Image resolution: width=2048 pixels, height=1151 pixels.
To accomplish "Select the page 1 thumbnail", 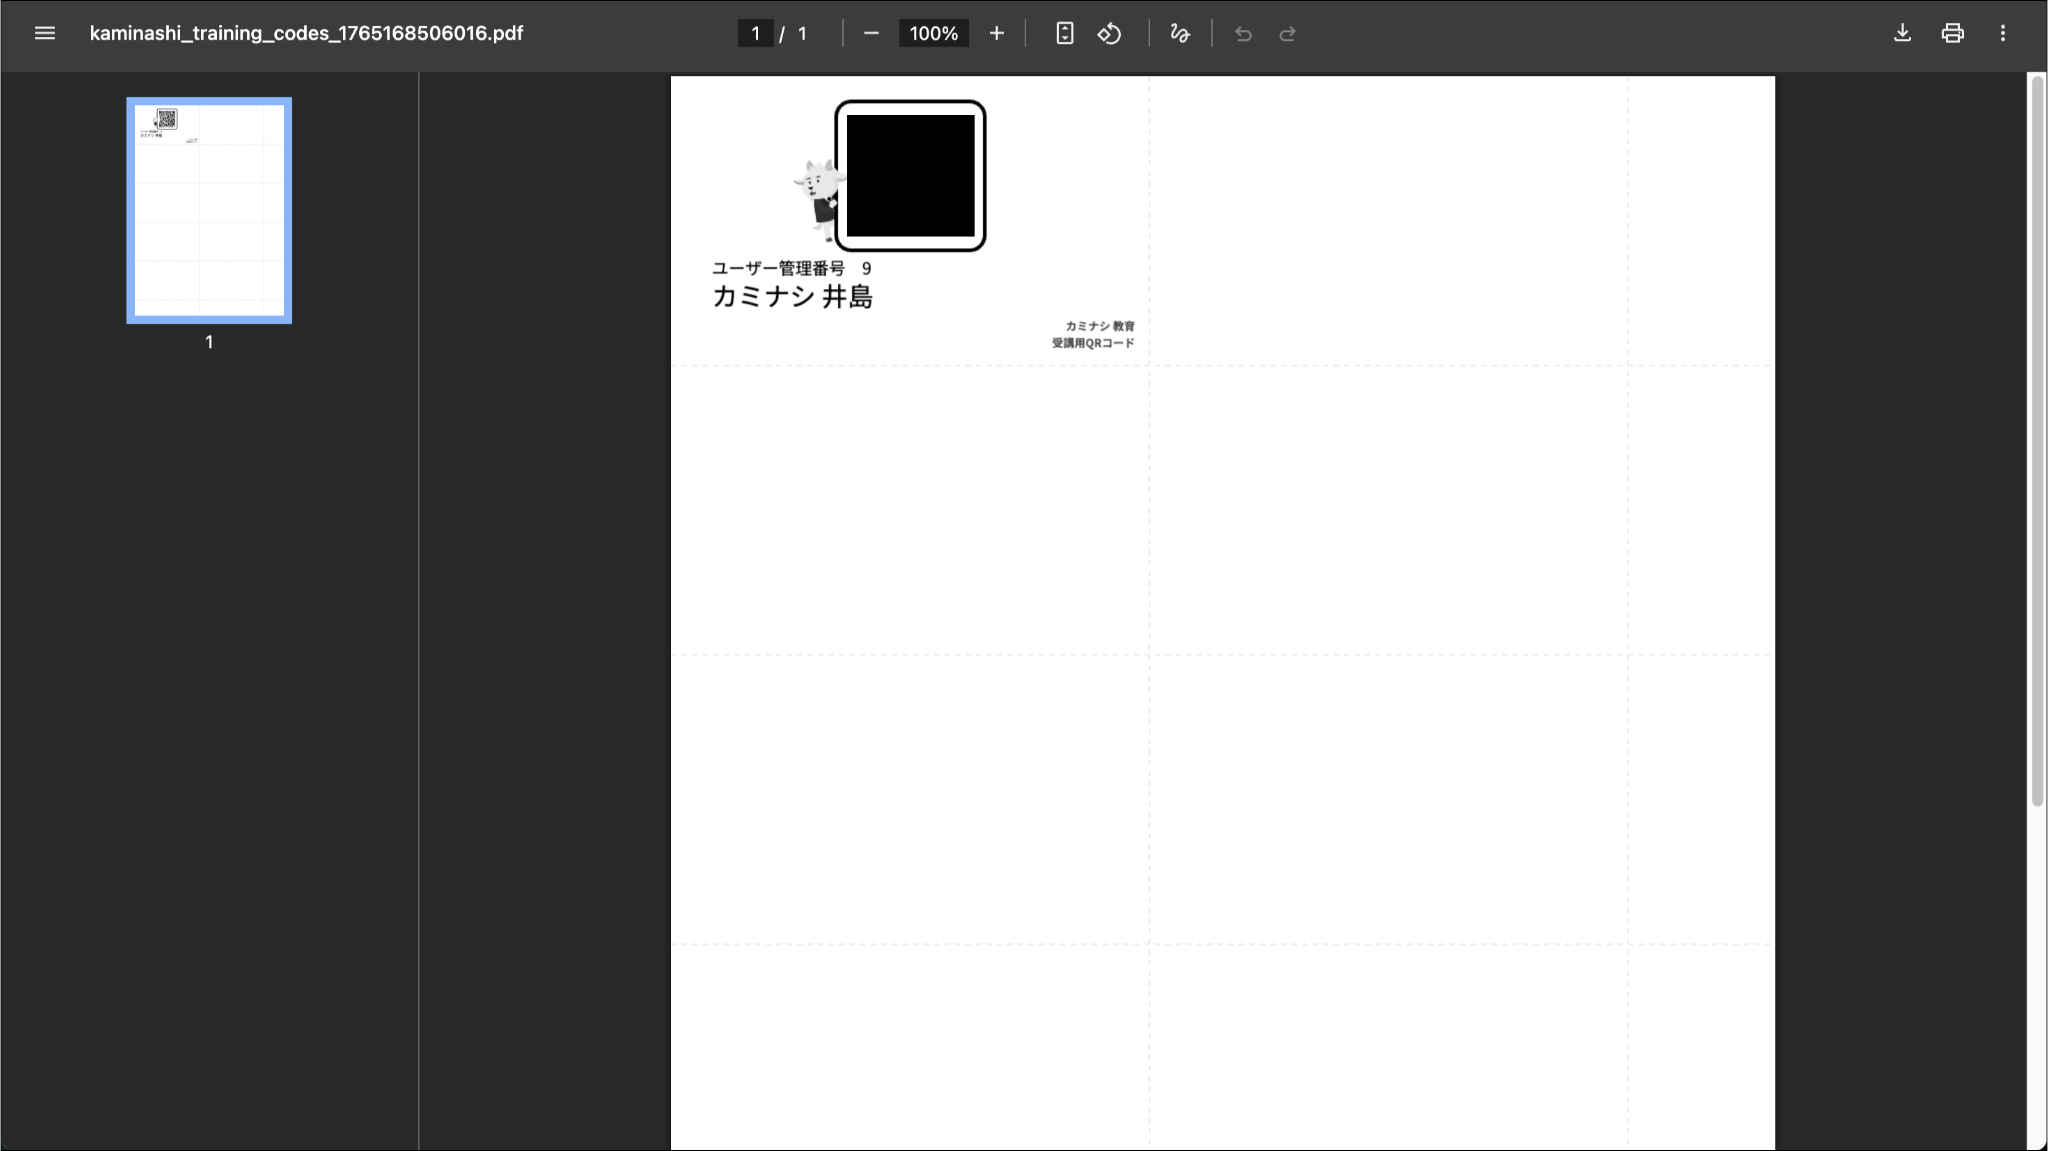I will [x=209, y=210].
